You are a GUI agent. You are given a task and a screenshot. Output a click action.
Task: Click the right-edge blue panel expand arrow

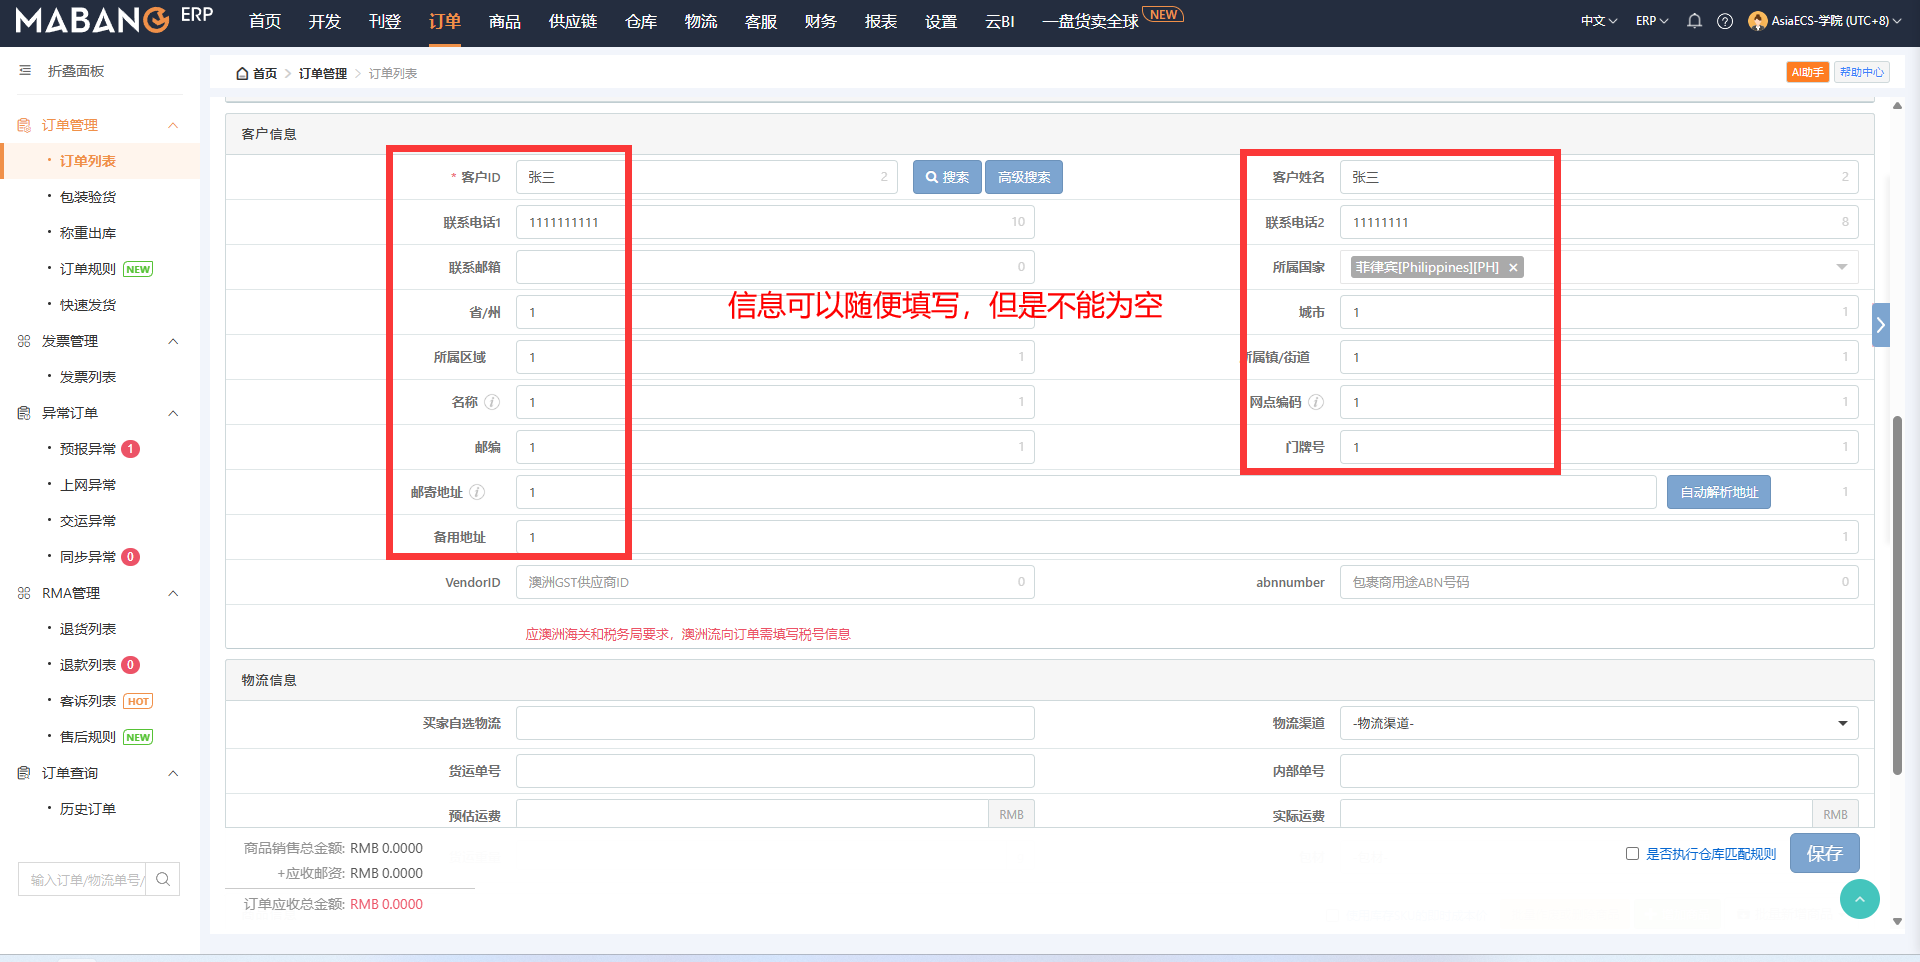1880,325
